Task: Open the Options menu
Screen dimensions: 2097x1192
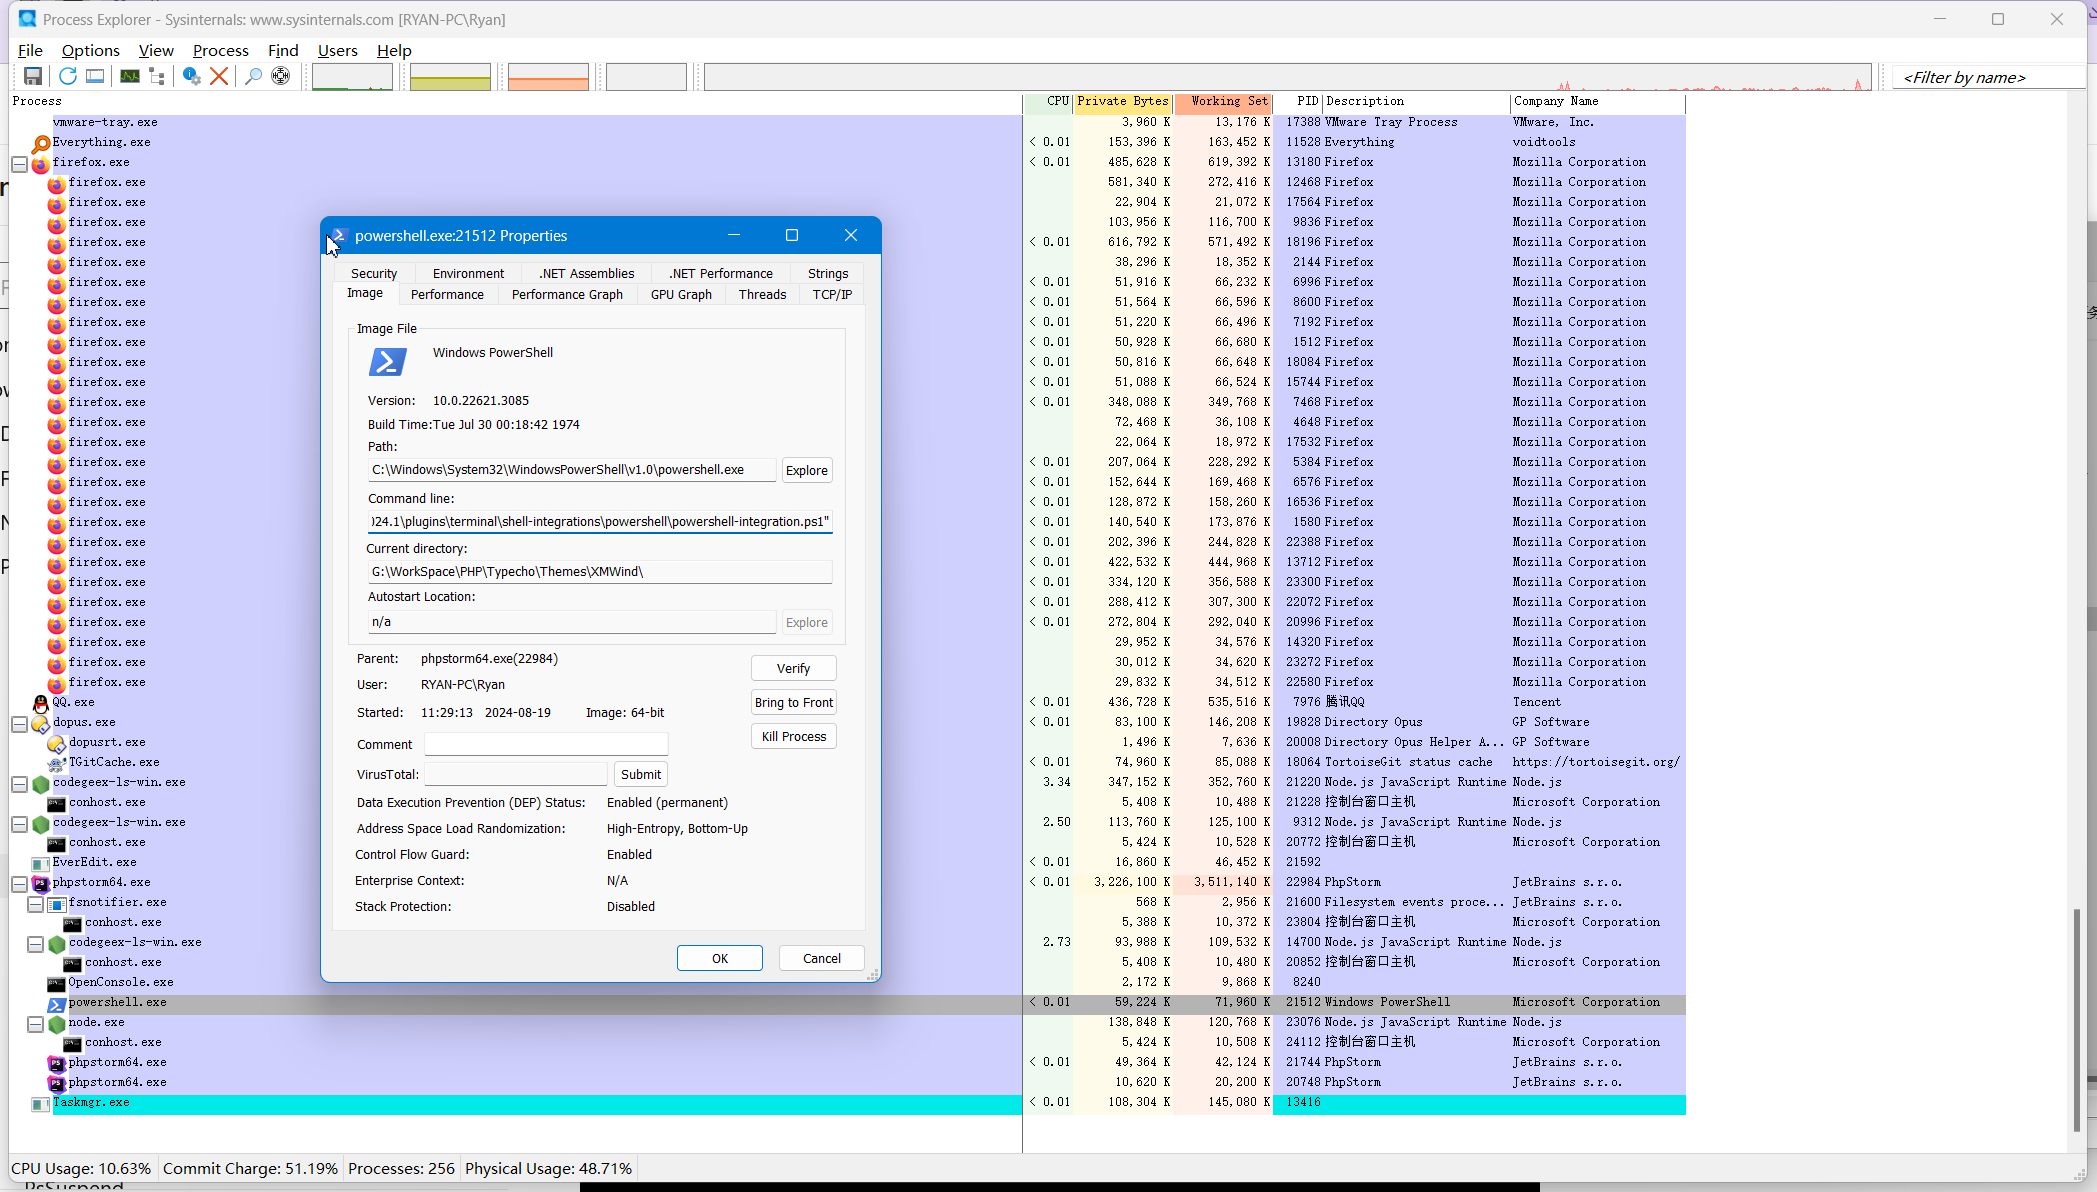Action: click(x=90, y=50)
